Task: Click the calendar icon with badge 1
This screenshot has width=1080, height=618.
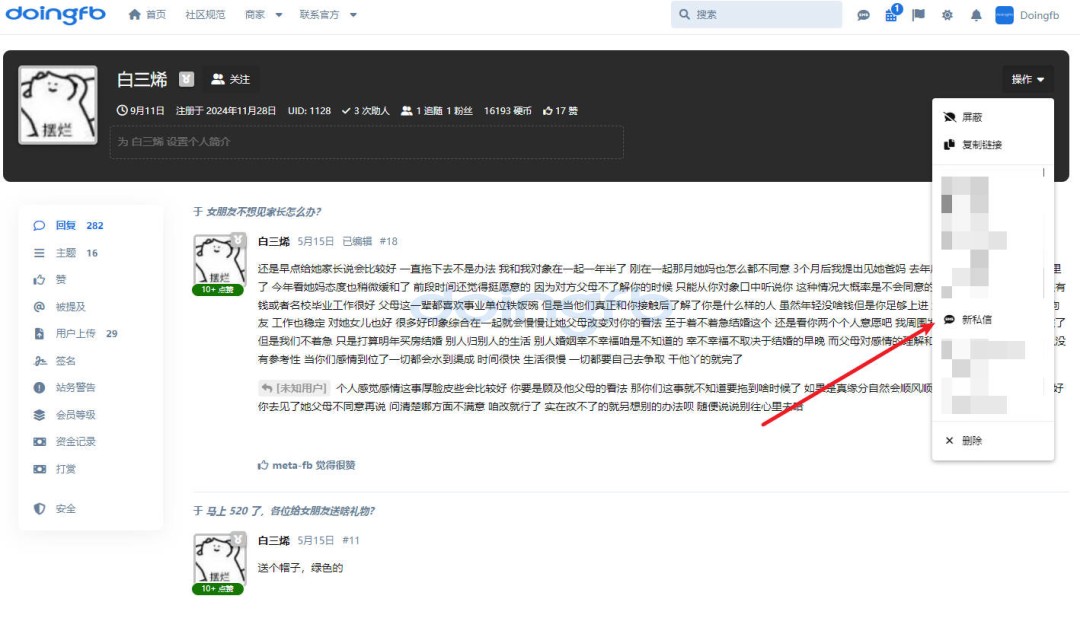Action: 891,15
